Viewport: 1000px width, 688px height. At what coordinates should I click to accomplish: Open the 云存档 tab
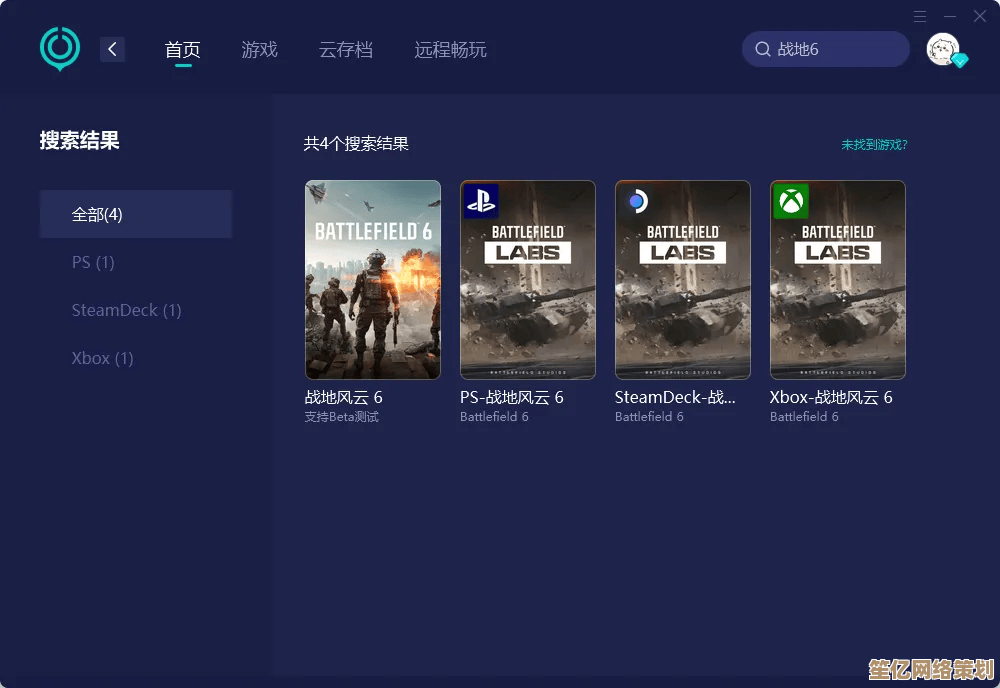346,49
